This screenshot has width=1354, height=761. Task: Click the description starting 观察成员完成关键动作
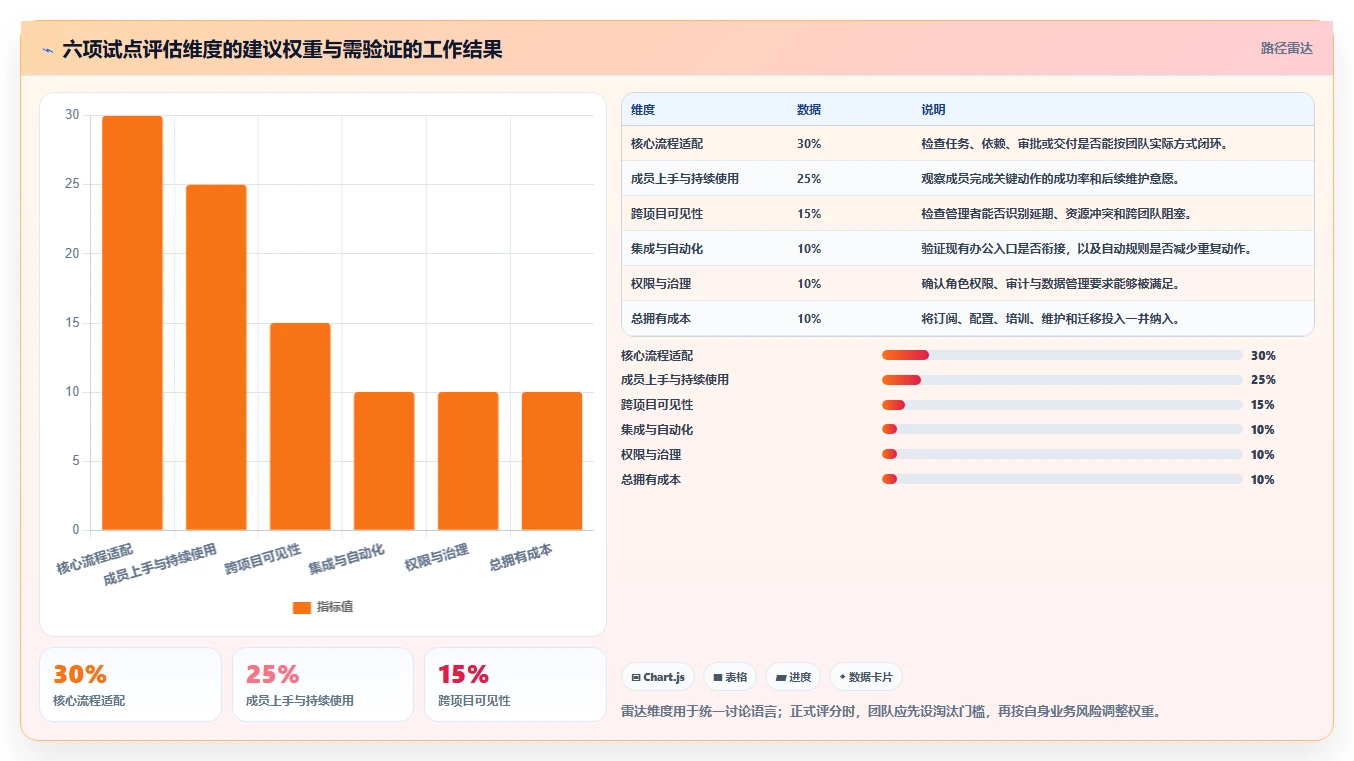point(1051,179)
